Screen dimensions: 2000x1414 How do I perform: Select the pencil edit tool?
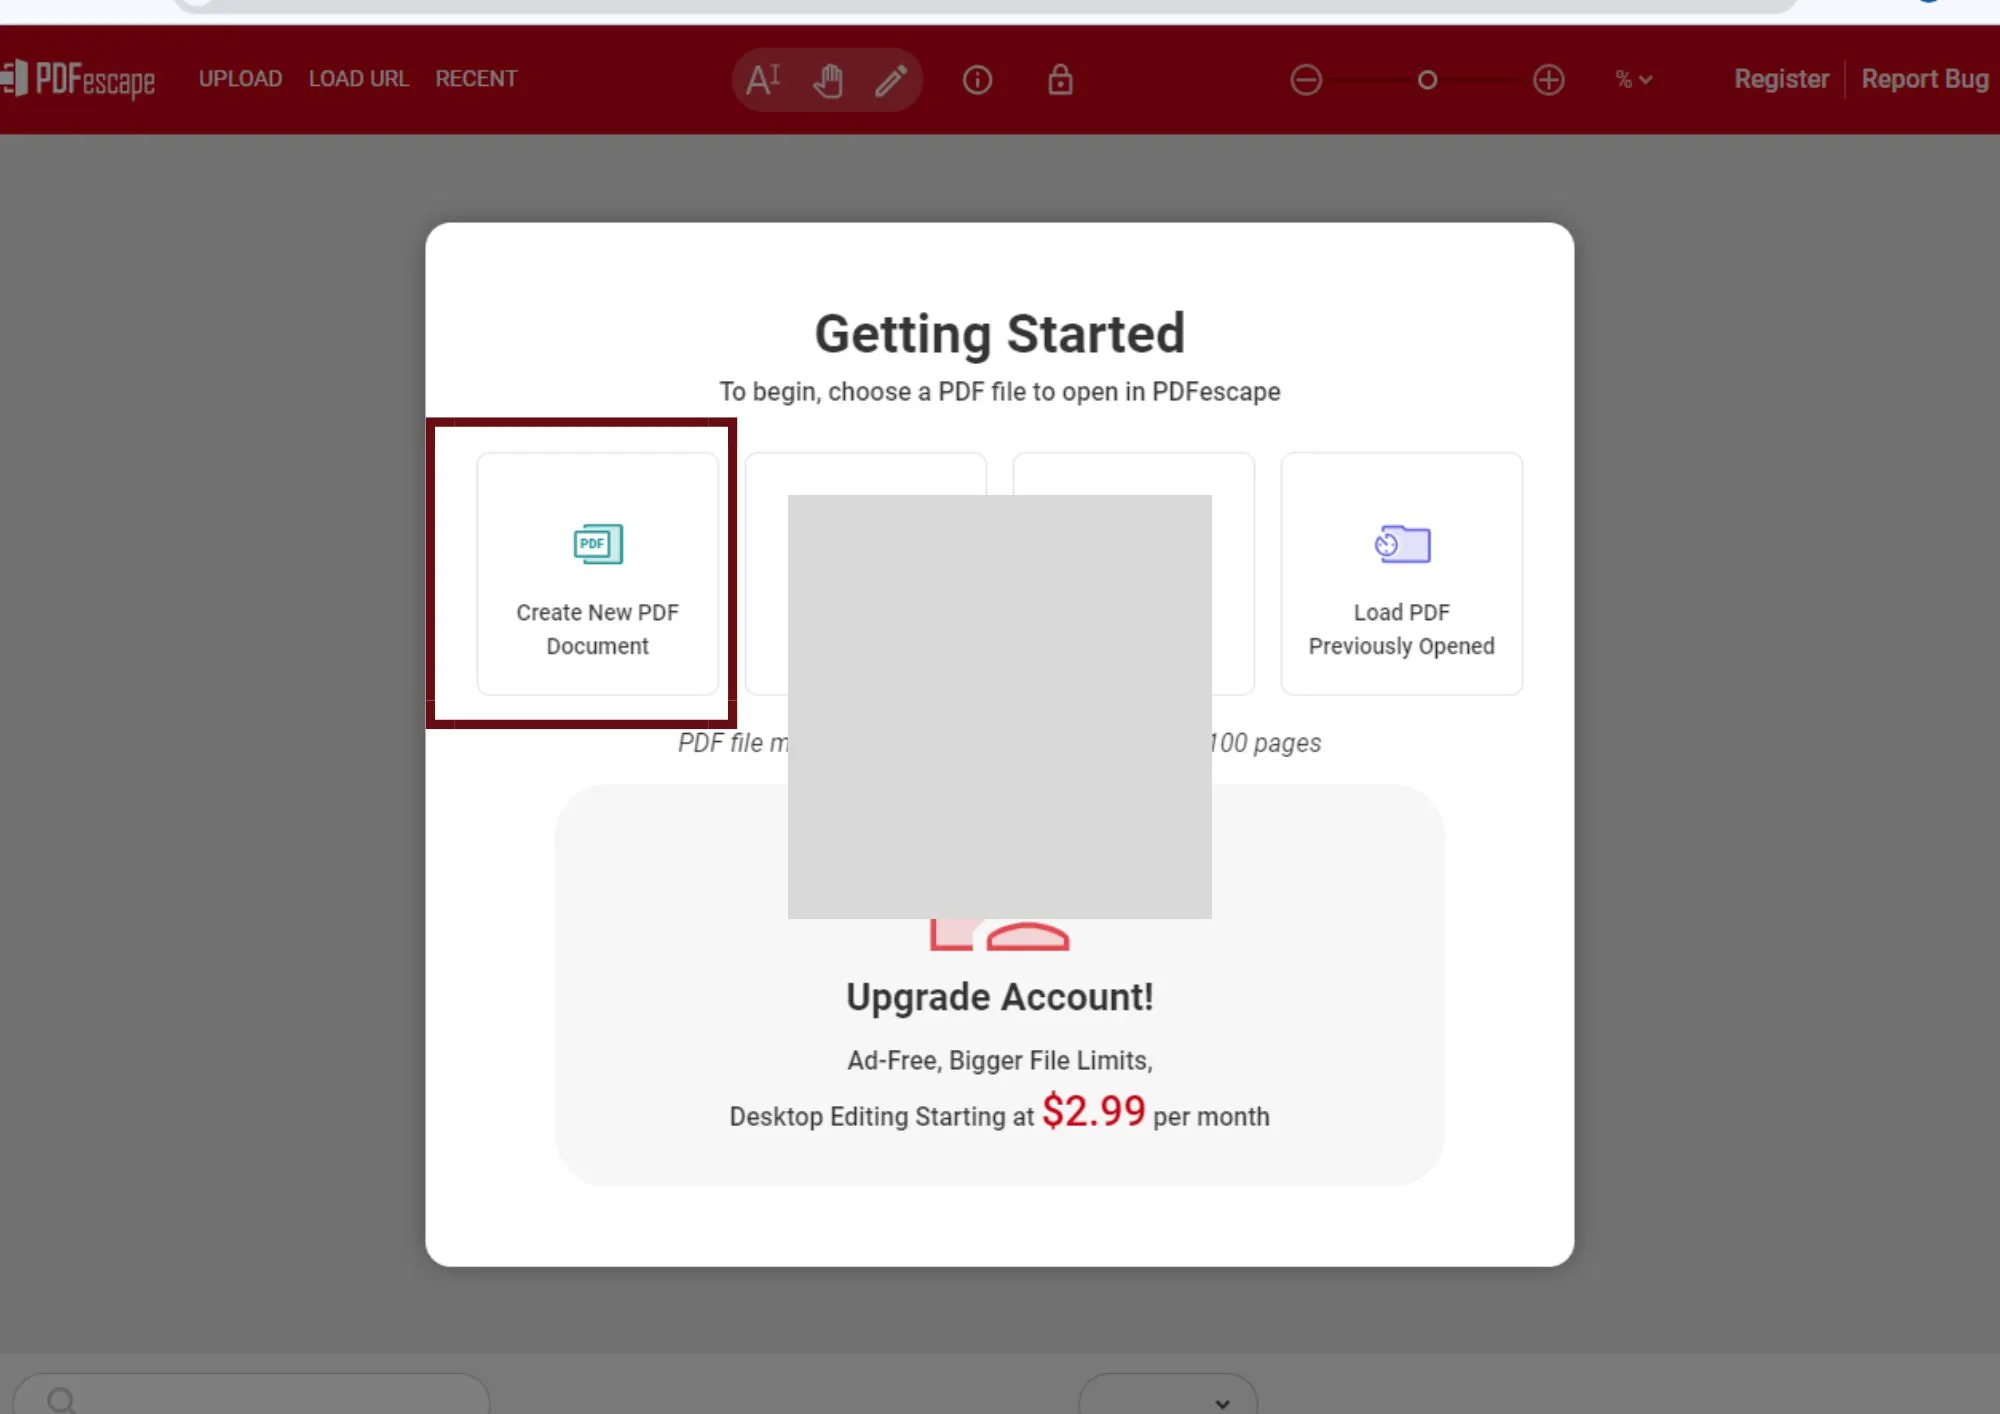[x=891, y=80]
